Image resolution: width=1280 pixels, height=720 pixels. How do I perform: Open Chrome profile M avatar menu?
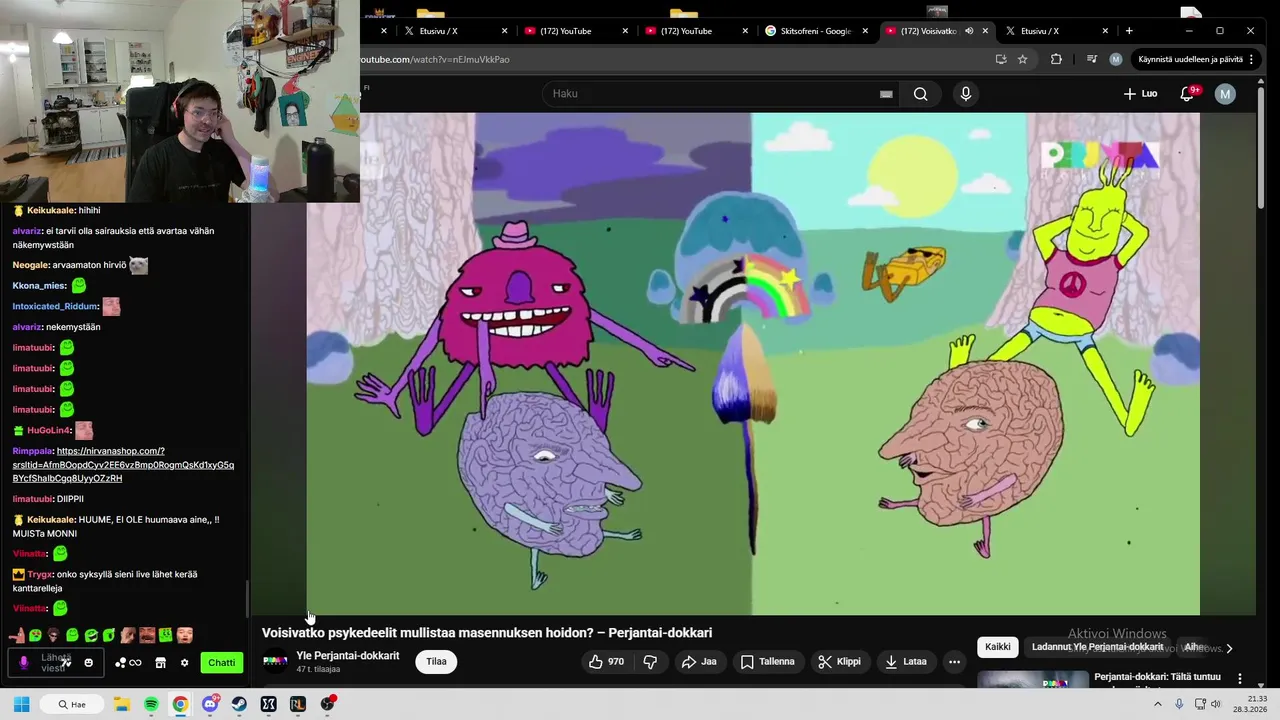[x=1116, y=59]
